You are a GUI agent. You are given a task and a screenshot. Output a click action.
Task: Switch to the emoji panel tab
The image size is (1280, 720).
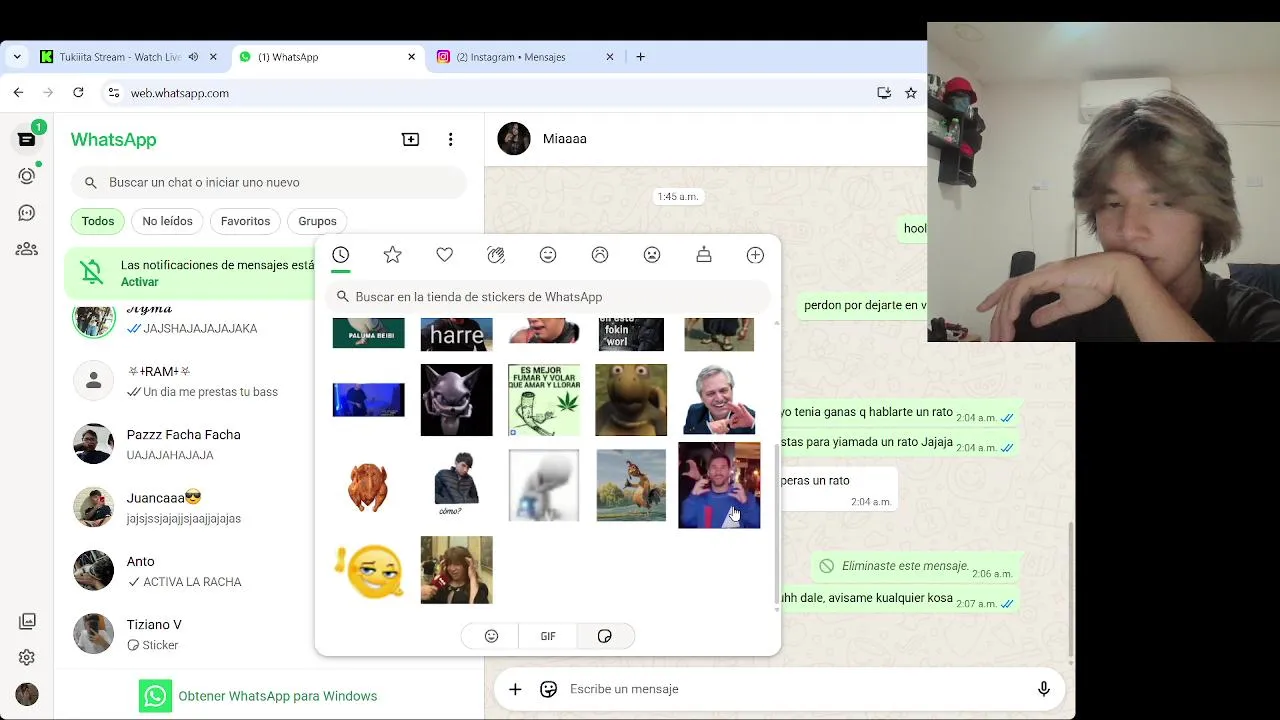(x=491, y=636)
